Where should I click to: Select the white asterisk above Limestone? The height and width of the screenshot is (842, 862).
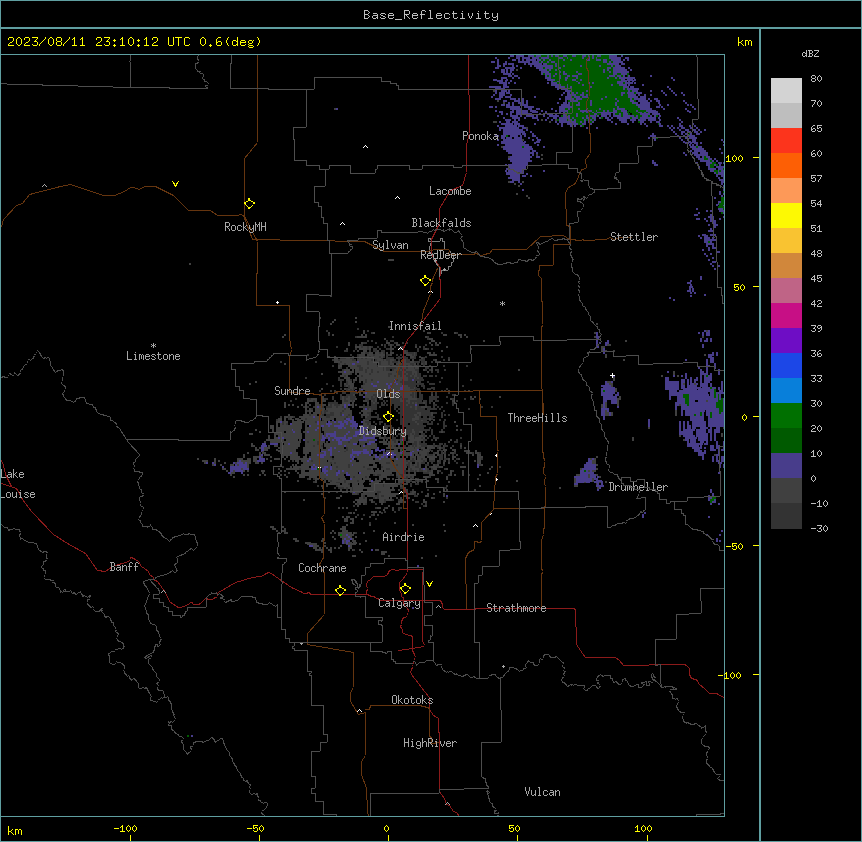point(153,346)
